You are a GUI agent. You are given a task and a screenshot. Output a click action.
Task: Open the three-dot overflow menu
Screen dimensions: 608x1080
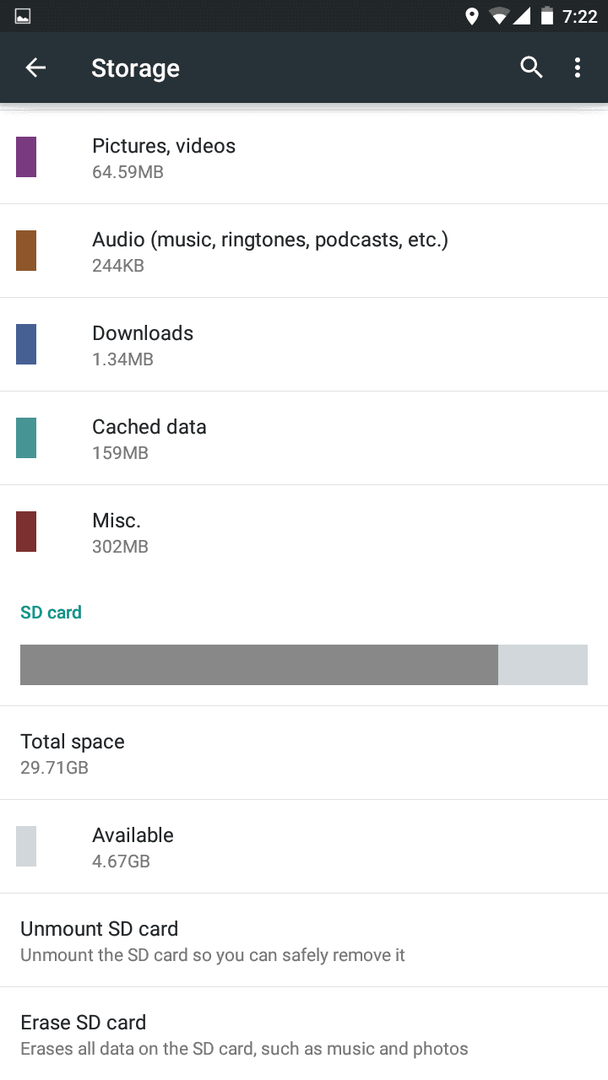pyautogui.click(x=577, y=68)
